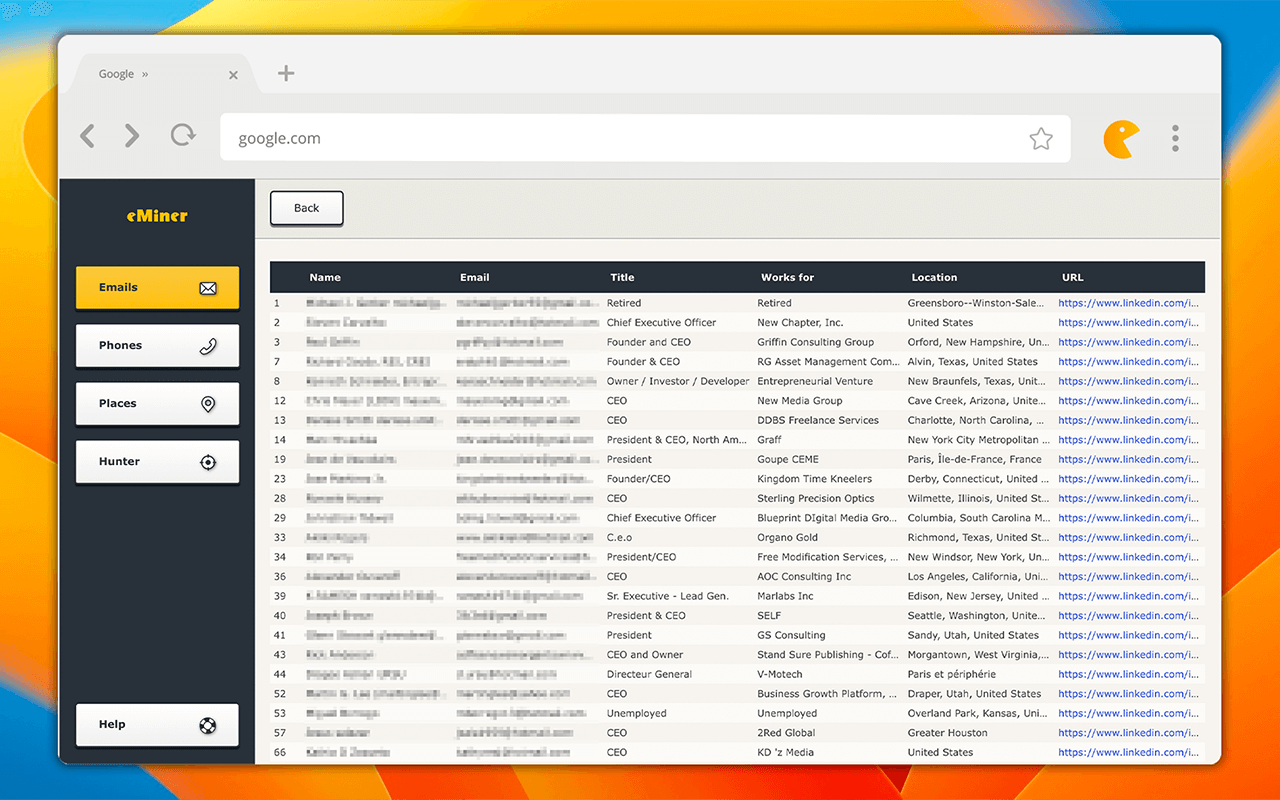
Task: Click the 'Founder and CEO' title cell
Action: point(648,342)
